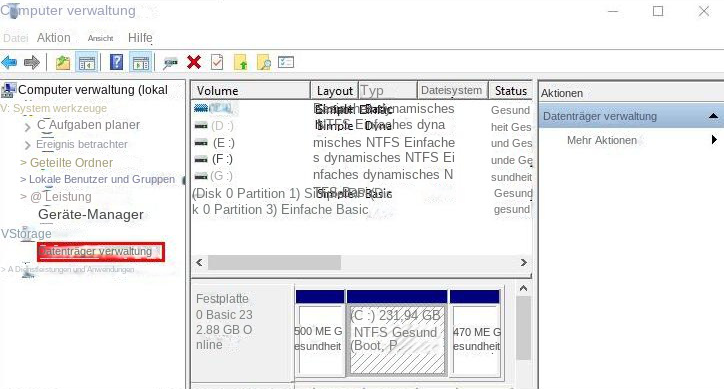
Task: Click the vertical scrollbar thumb of disk map
Action: coord(523,328)
